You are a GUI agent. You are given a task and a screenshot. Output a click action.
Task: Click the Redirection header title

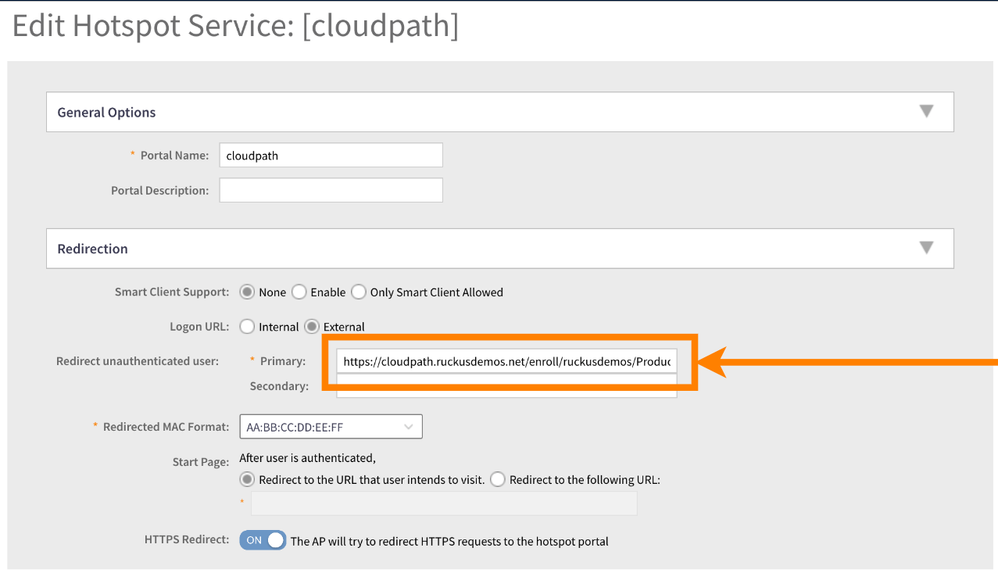93,248
